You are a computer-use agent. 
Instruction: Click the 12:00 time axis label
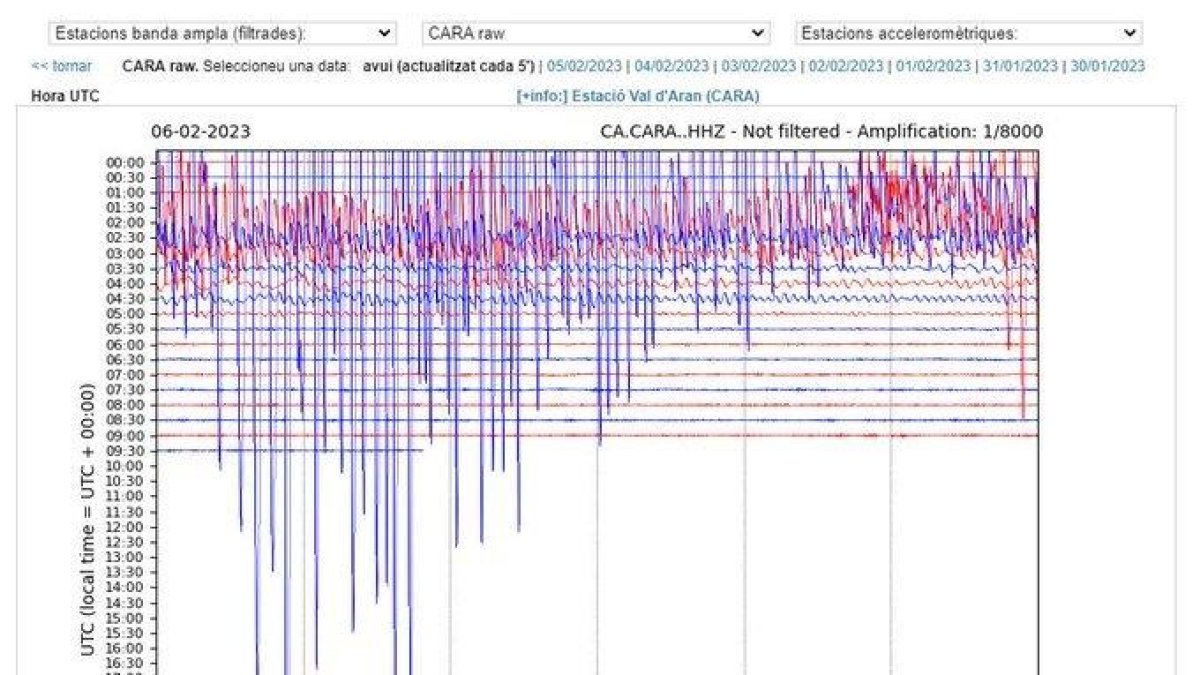pos(126,526)
